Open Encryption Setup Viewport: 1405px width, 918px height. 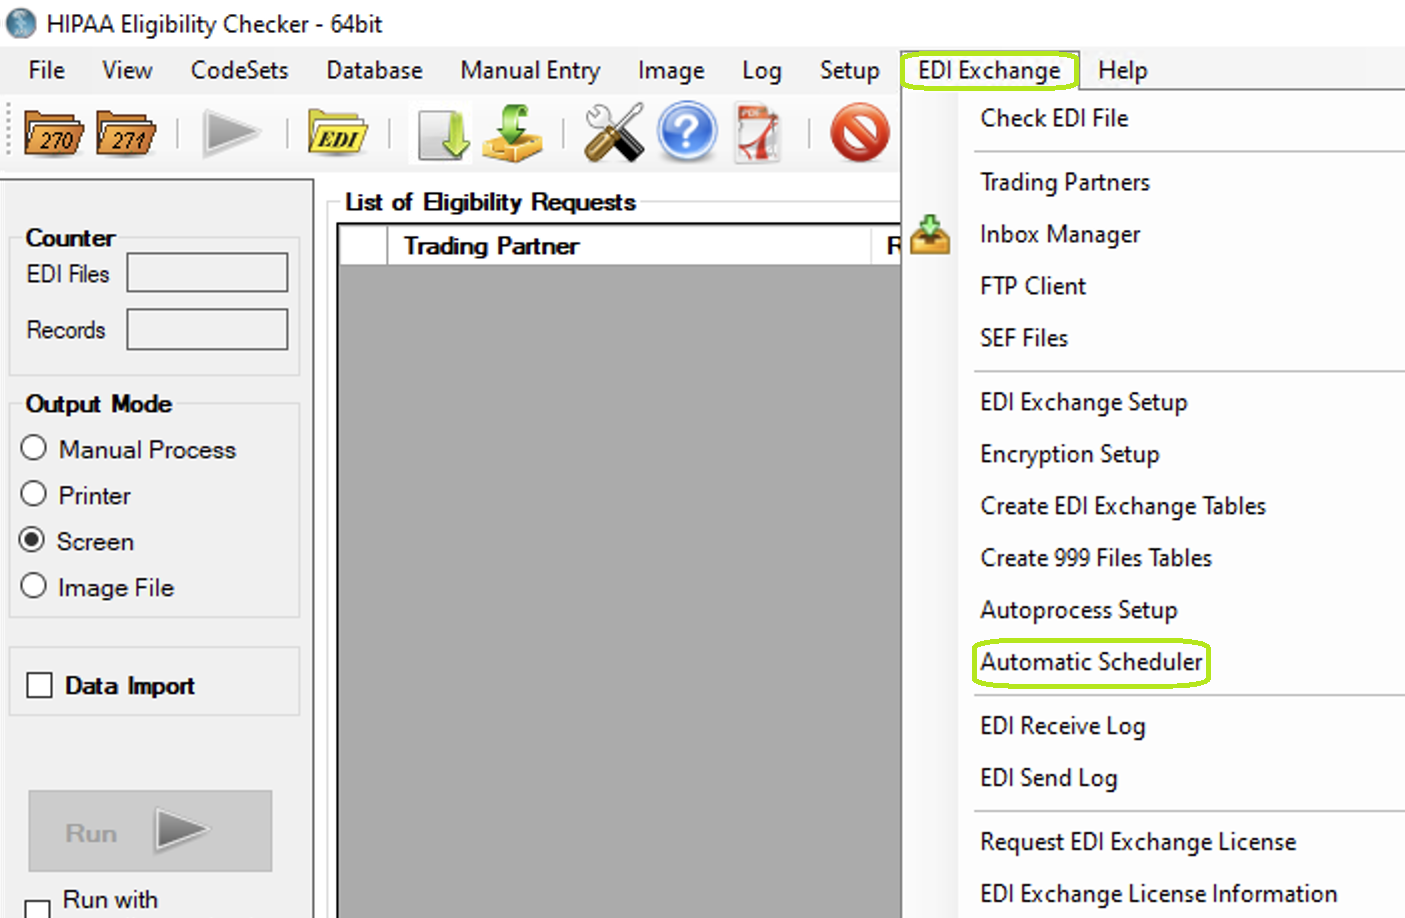(1070, 454)
